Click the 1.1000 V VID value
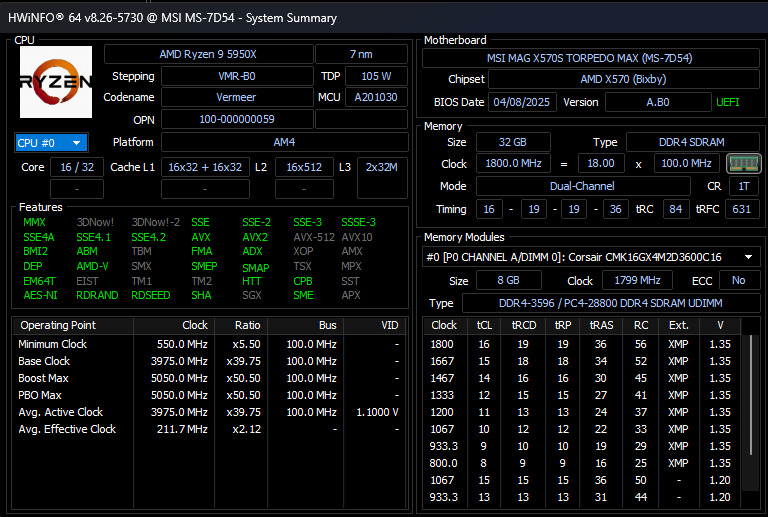768x517 pixels. (x=378, y=413)
